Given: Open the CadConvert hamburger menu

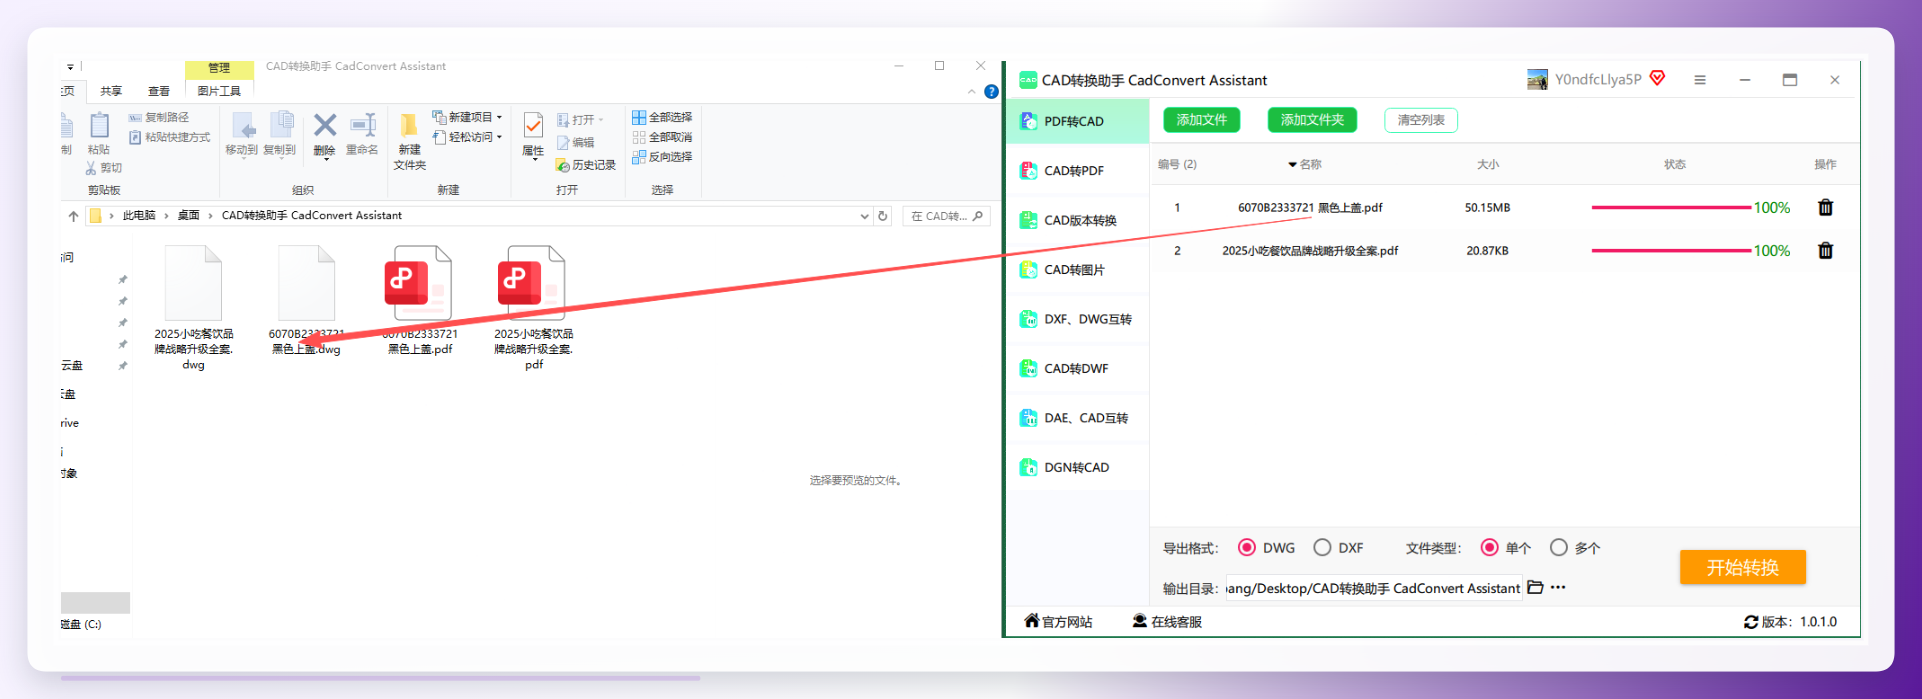Looking at the screenshot, I should click(1700, 80).
